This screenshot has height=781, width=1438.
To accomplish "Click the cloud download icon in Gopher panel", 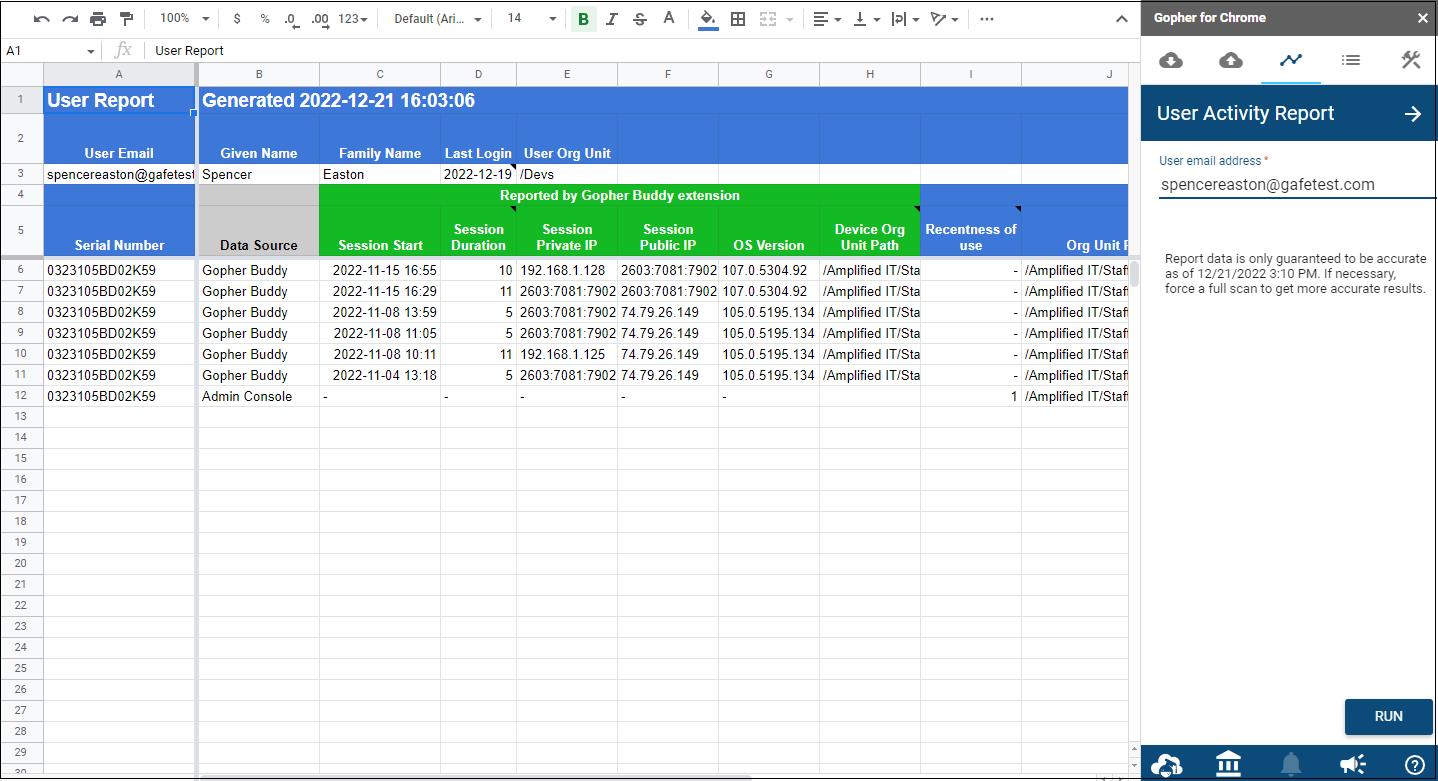I will coord(1170,61).
